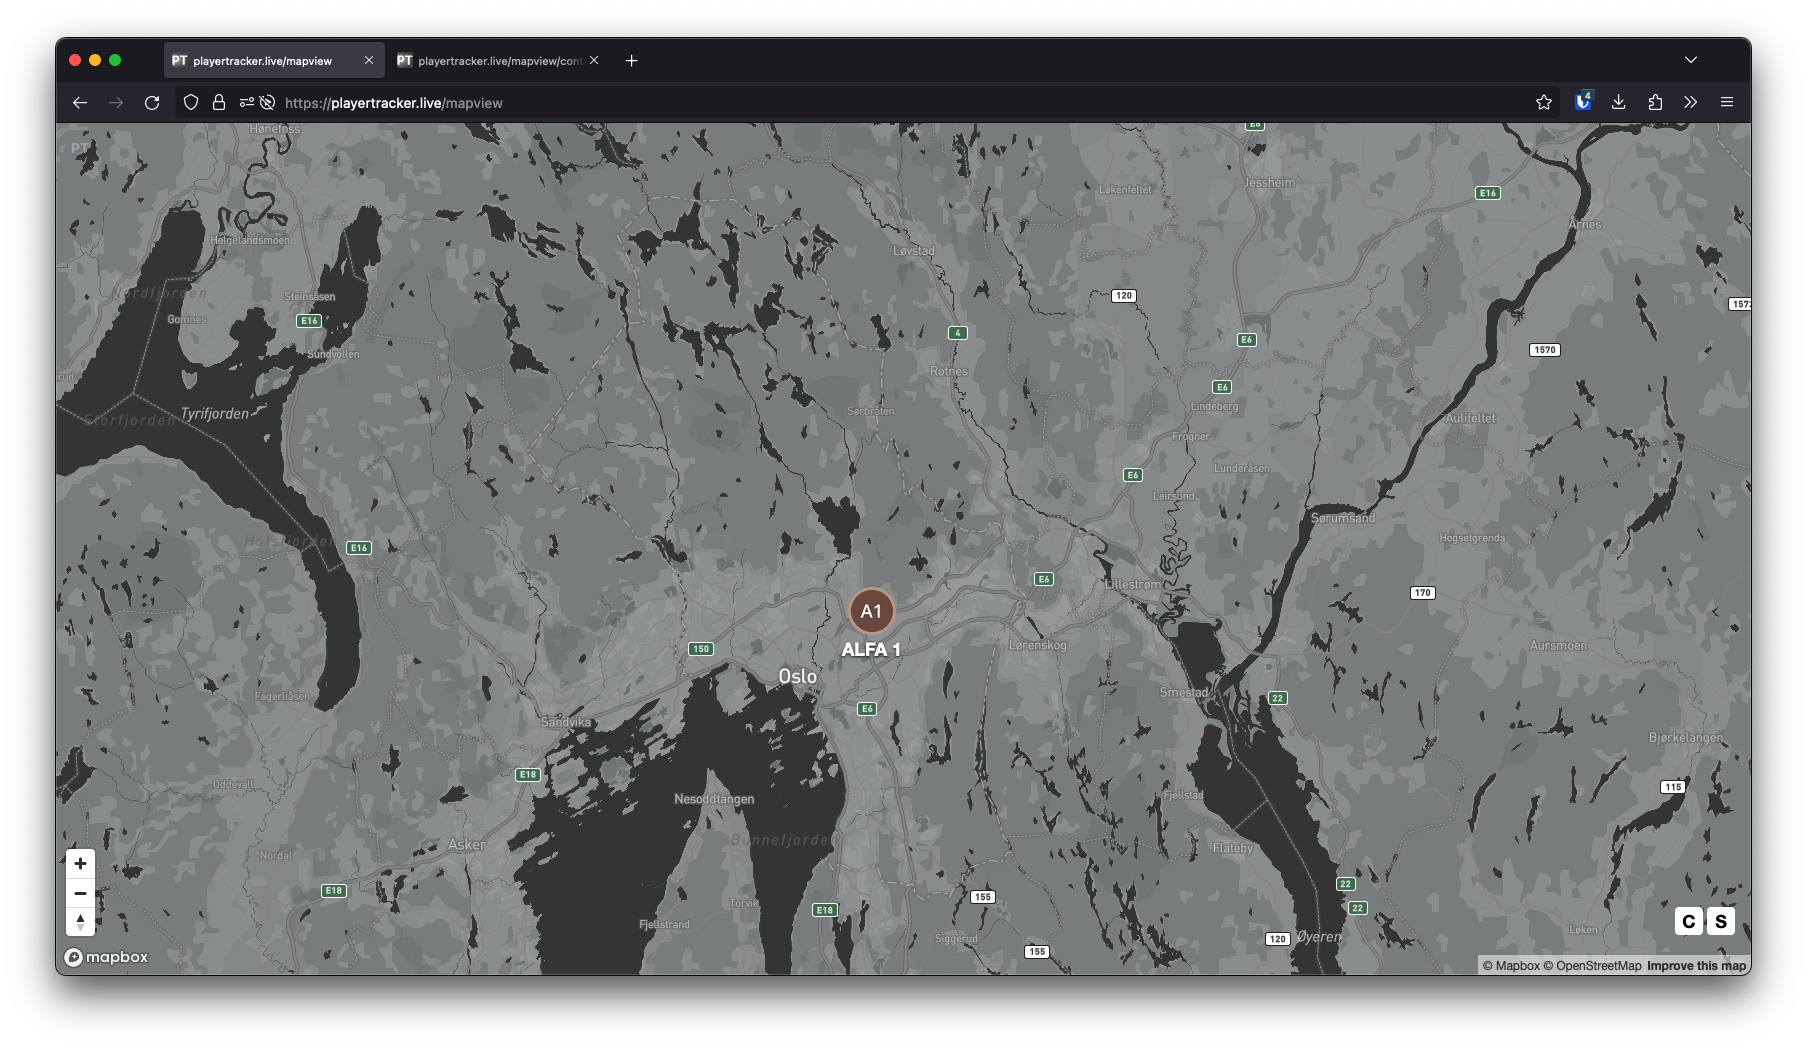Open a new browser tab
Image resolution: width=1807 pixels, height=1049 pixels.
pos(631,61)
